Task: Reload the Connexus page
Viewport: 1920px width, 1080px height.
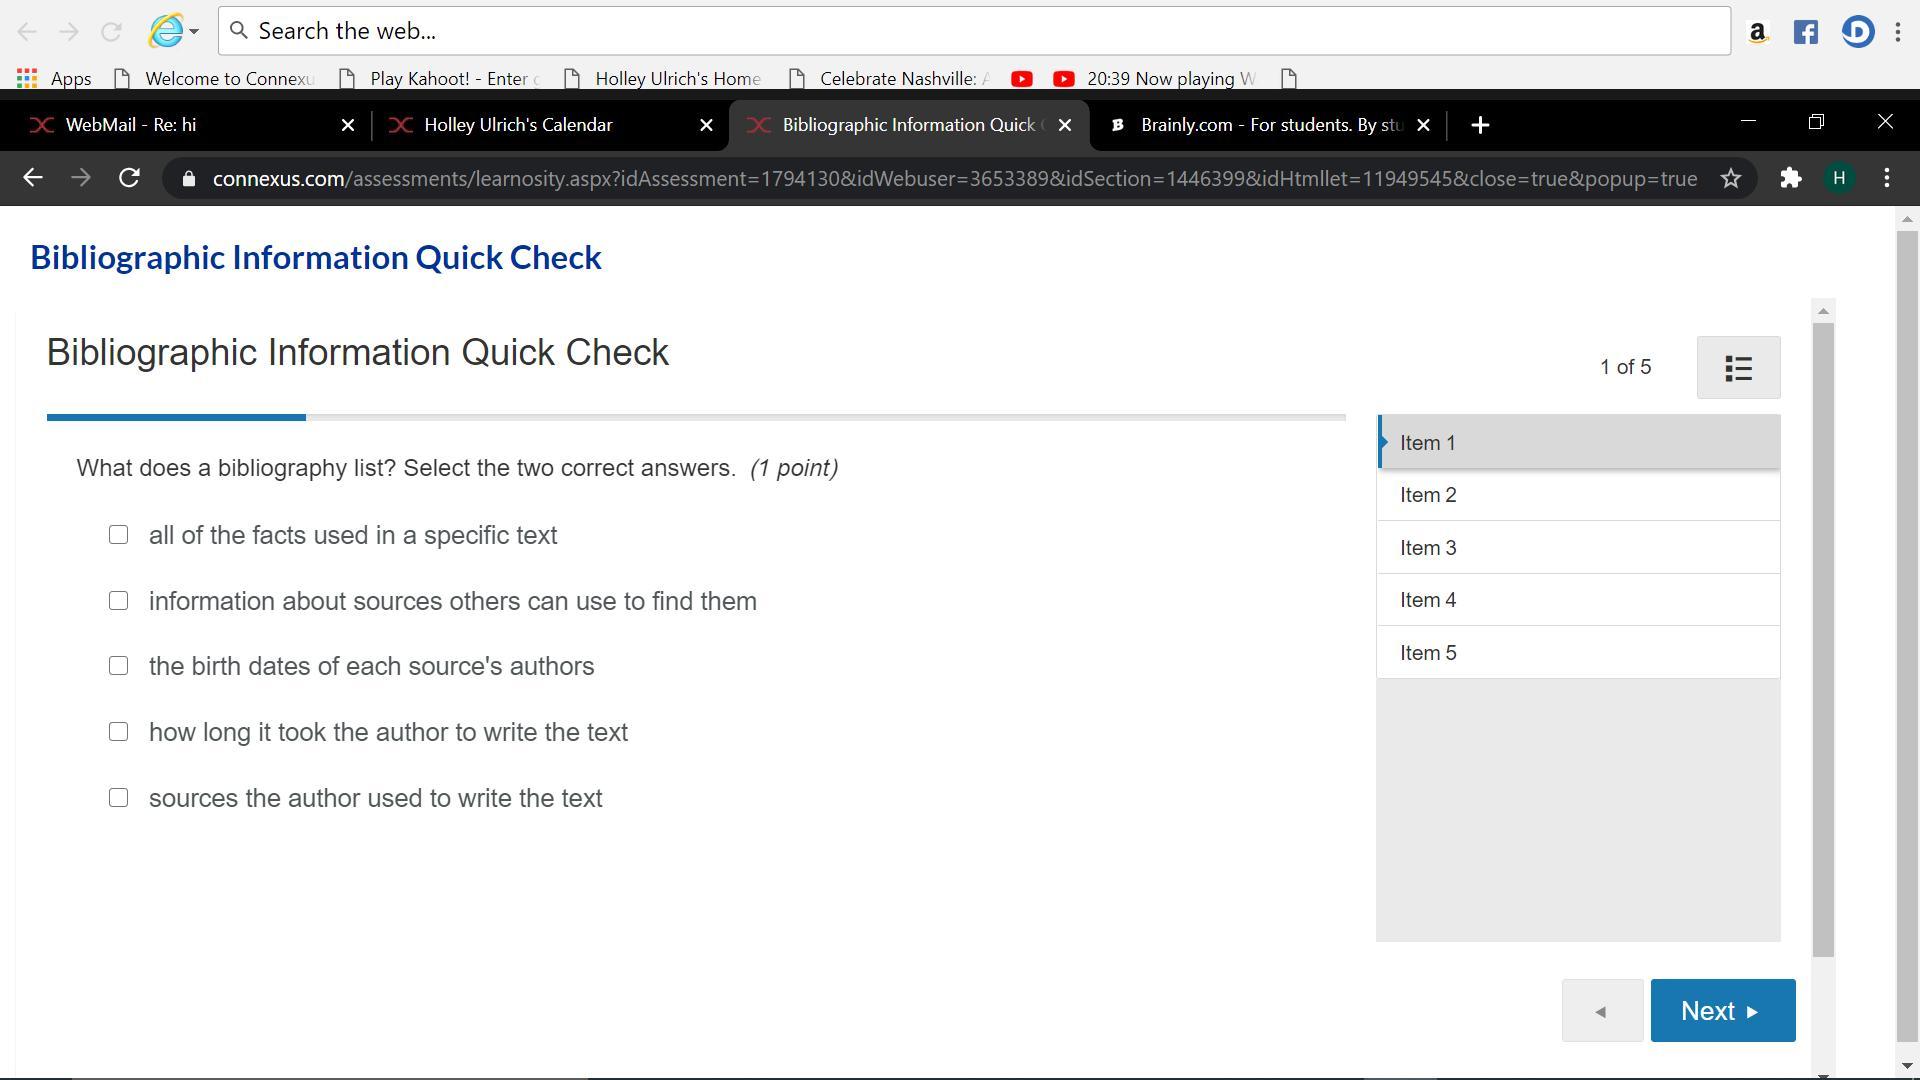Action: point(129,178)
